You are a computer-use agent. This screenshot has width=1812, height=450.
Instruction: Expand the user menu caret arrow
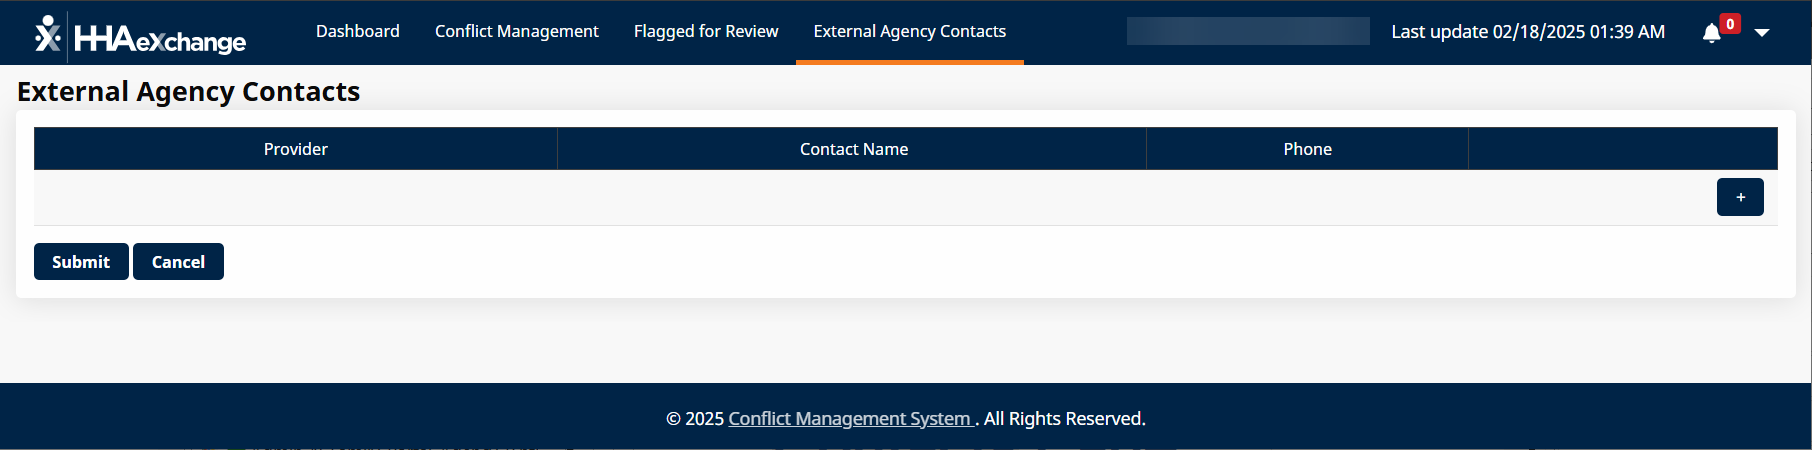click(1762, 33)
